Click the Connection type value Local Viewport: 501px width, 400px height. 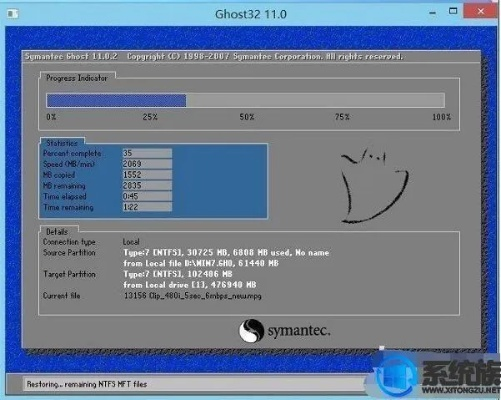[131, 242]
